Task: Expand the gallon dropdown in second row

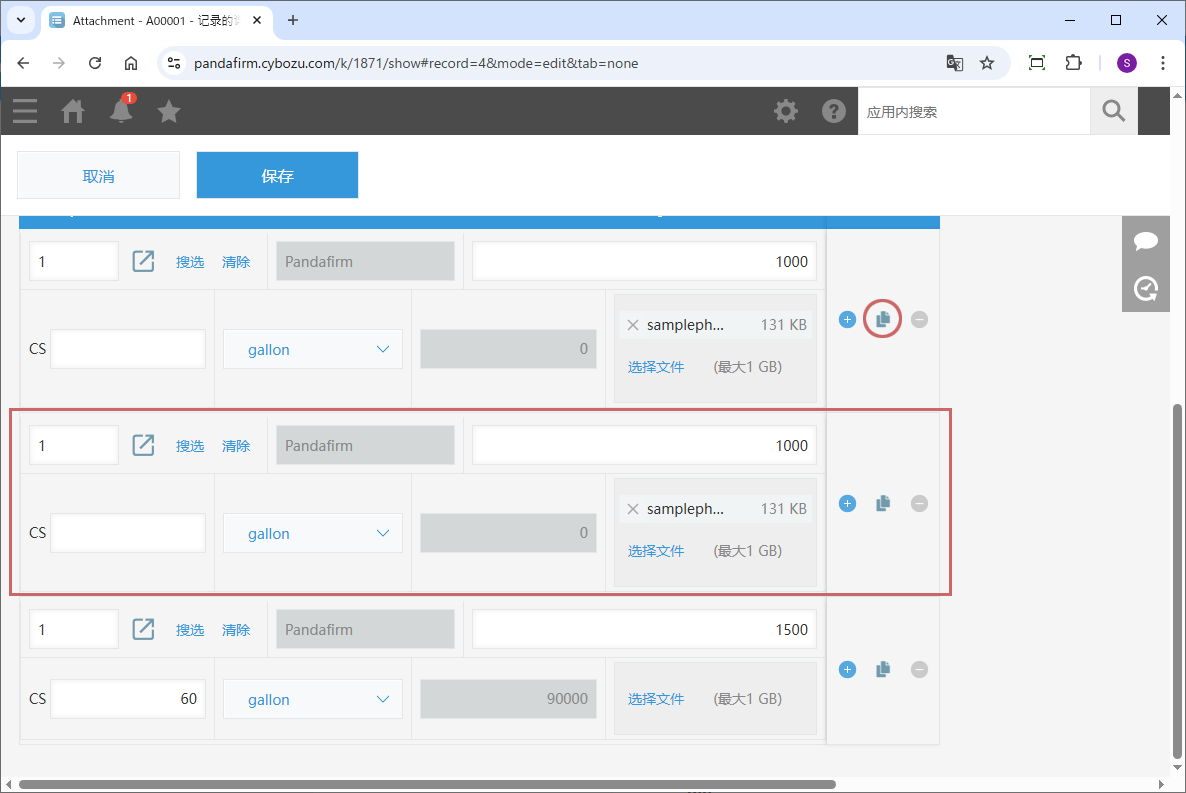Action: tap(313, 534)
